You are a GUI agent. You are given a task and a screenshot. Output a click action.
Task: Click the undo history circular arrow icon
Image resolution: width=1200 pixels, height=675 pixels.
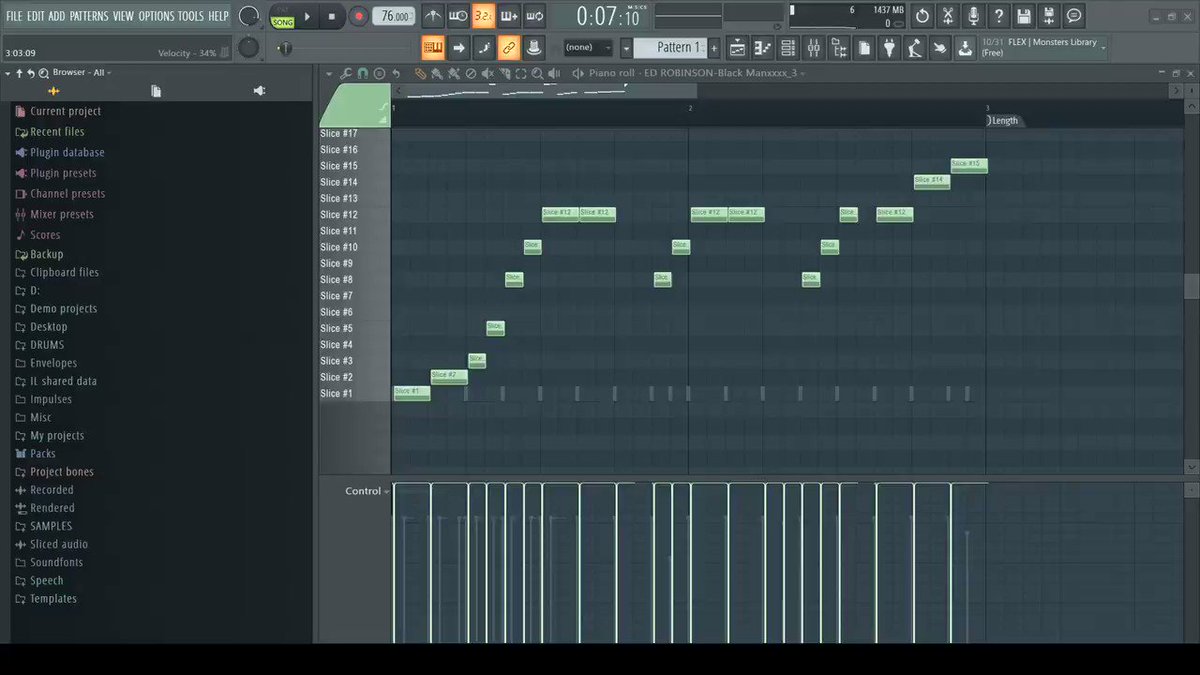point(922,16)
